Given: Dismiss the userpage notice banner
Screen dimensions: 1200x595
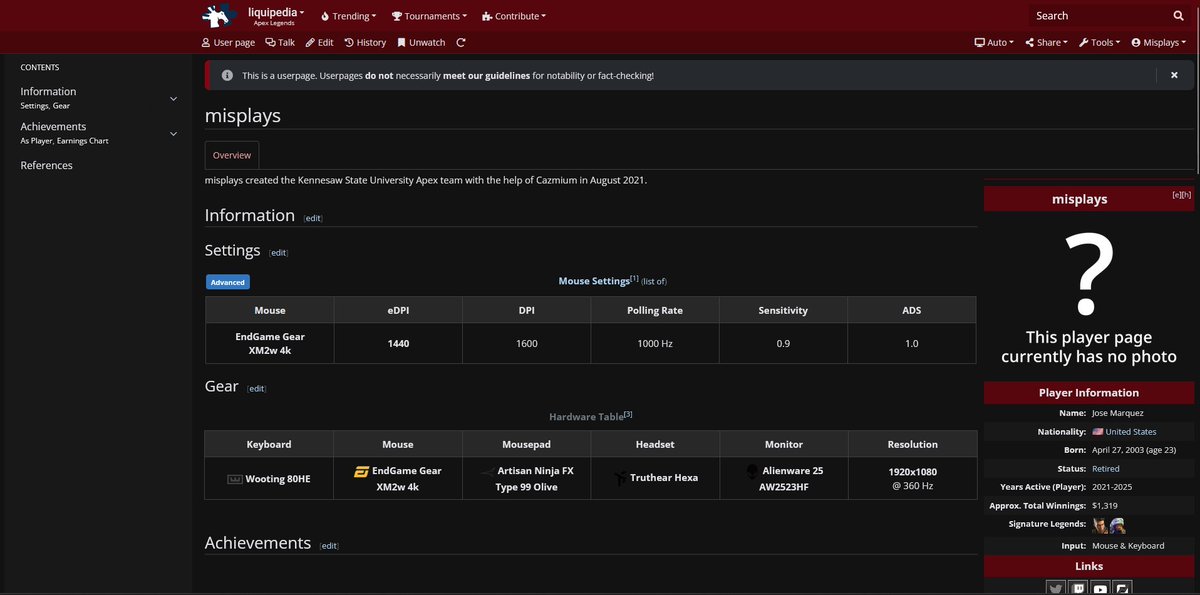Looking at the screenshot, I should pyautogui.click(x=1174, y=75).
